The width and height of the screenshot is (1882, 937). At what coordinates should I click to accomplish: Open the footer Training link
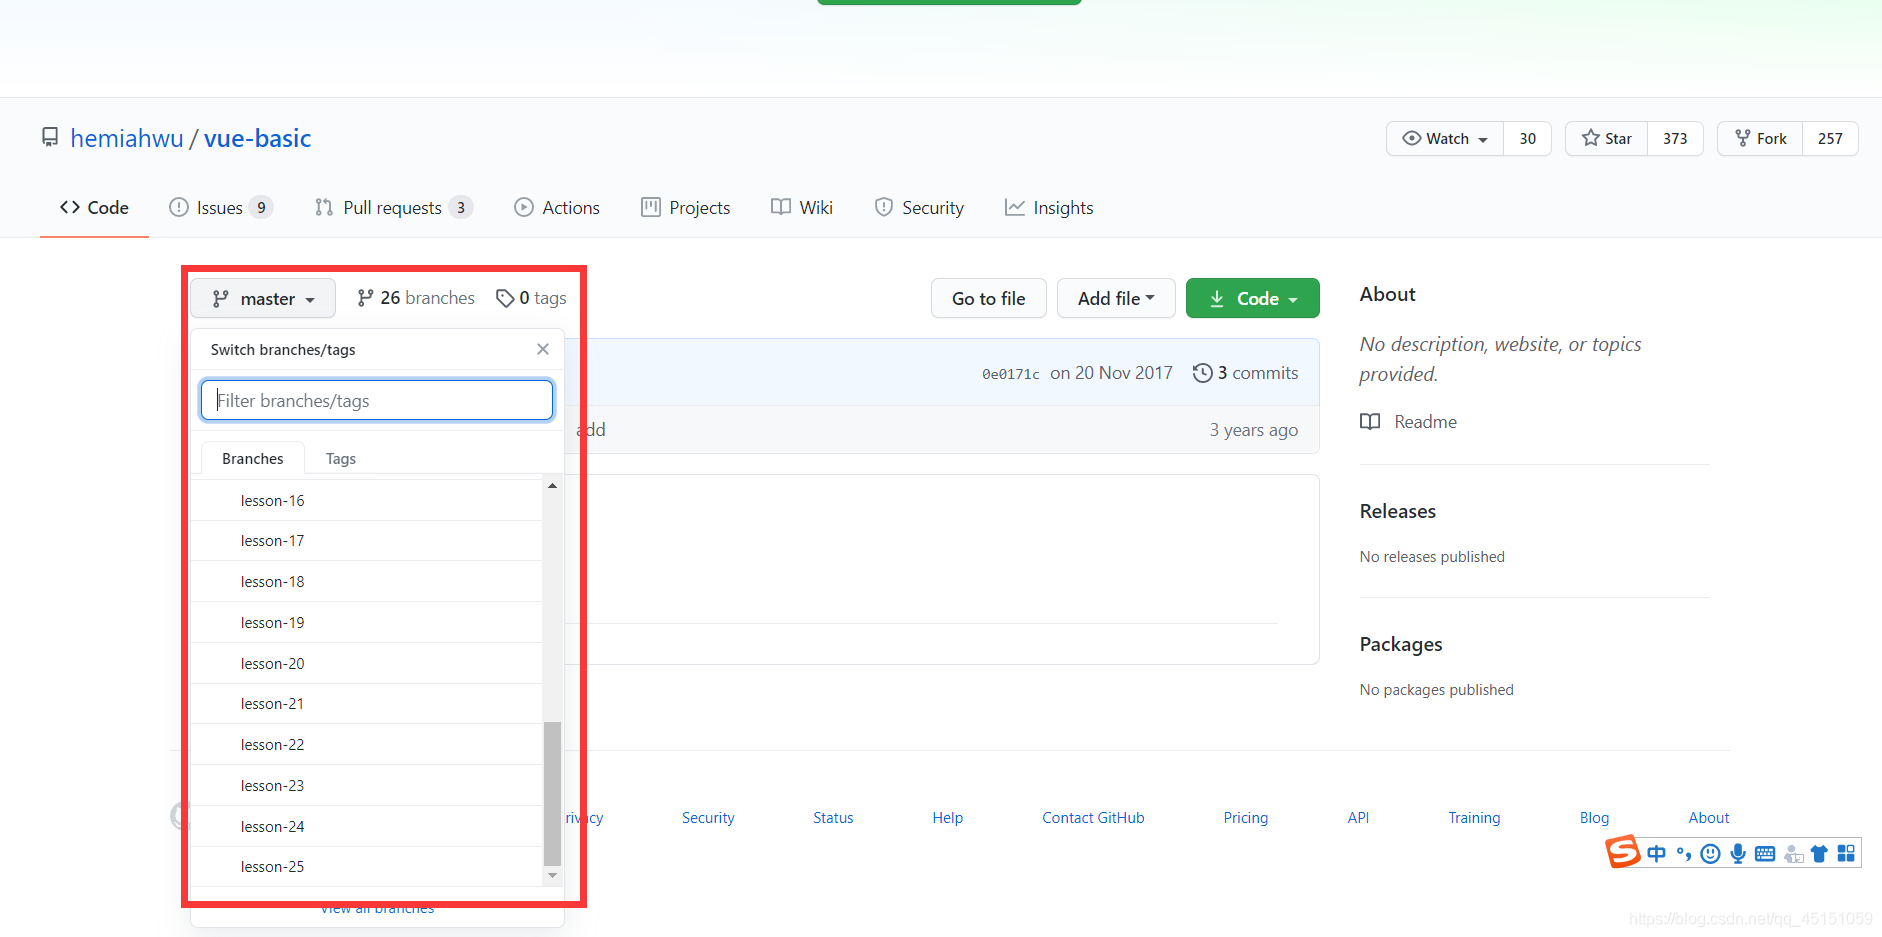point(1474,818)
